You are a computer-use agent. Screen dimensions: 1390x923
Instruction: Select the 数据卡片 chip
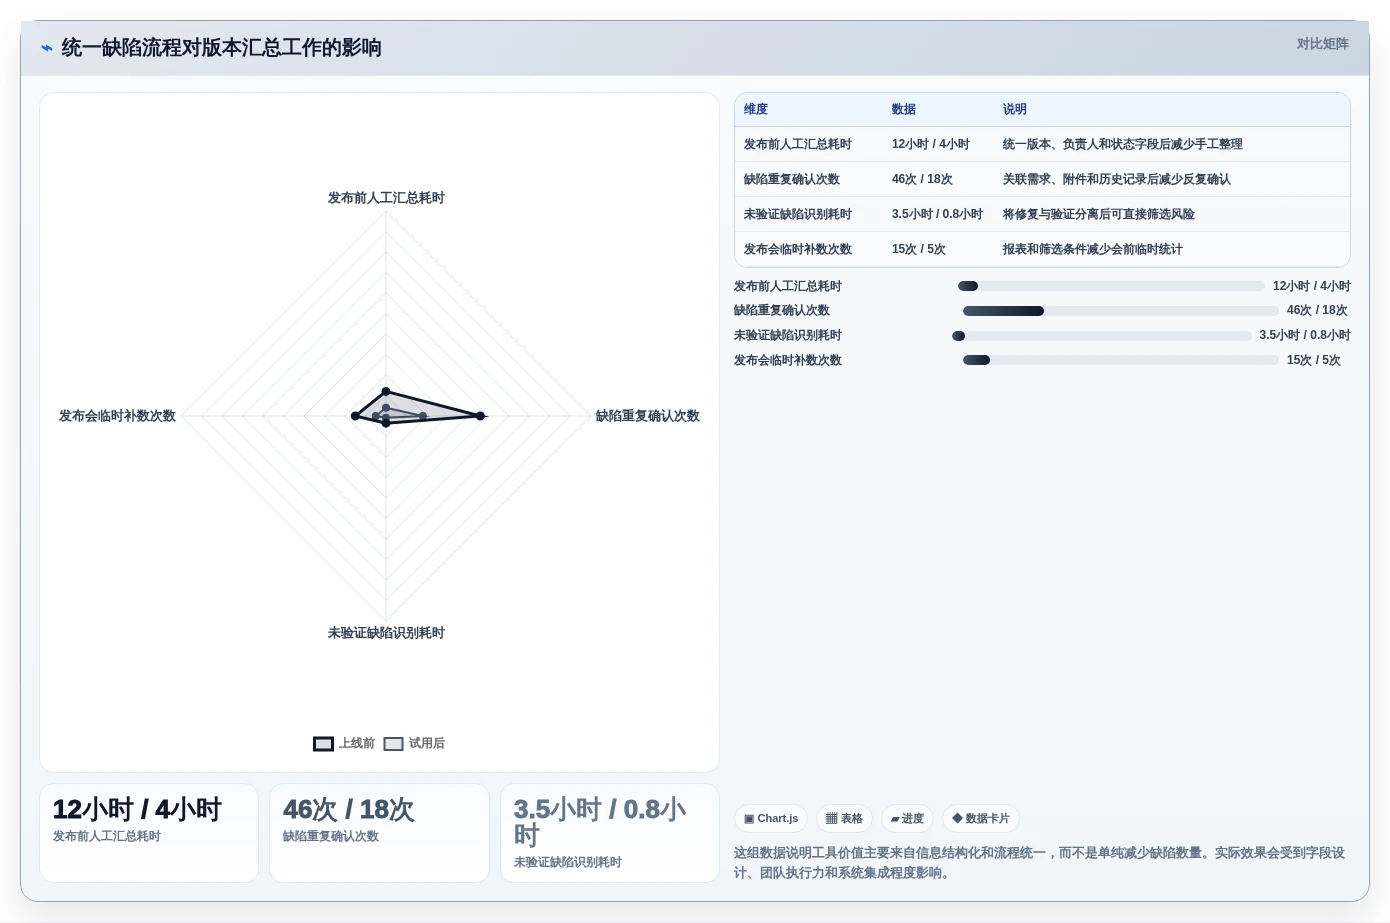coord(980,819)
